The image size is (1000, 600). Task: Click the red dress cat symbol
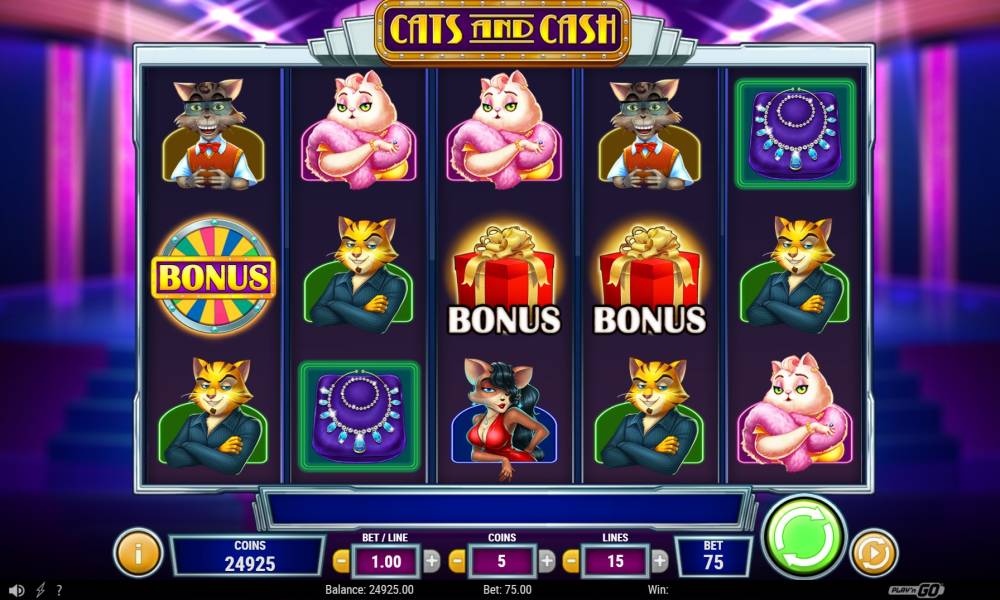tap(504, 418)
